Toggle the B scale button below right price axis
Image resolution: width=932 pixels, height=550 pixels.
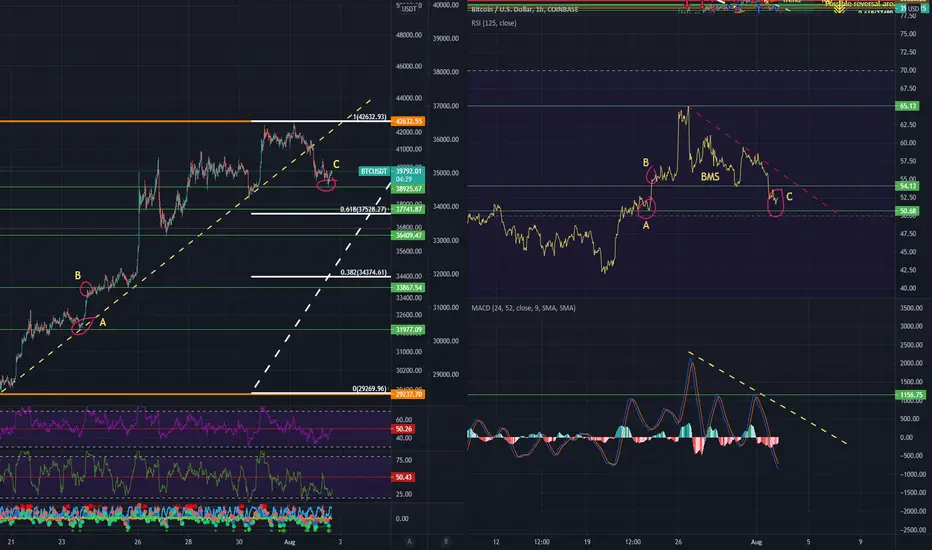[x=446, y=542]
